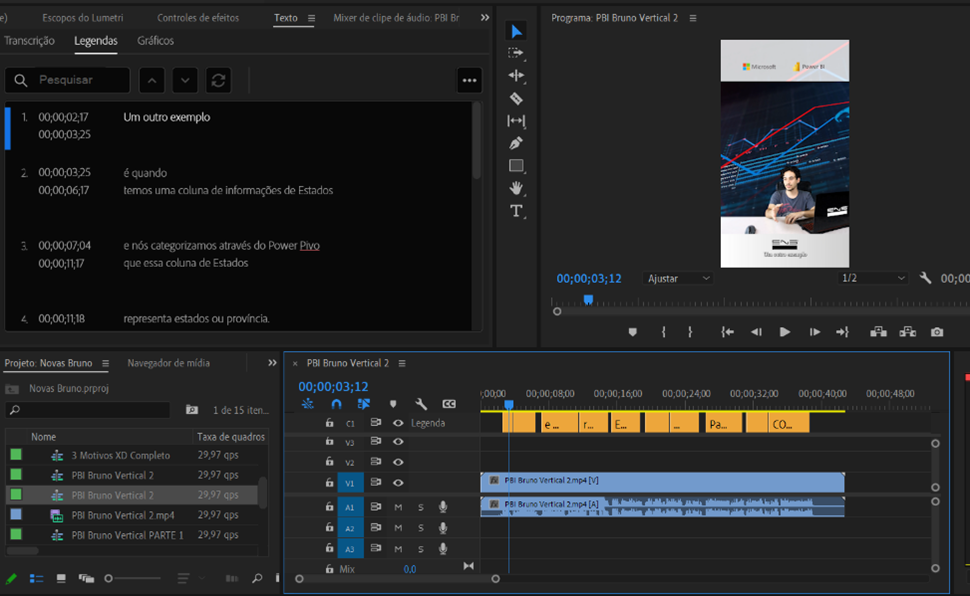Expand hidden panel tabs beside Navegador de mídia
The image size is (970, 596).
click(272, 363)
